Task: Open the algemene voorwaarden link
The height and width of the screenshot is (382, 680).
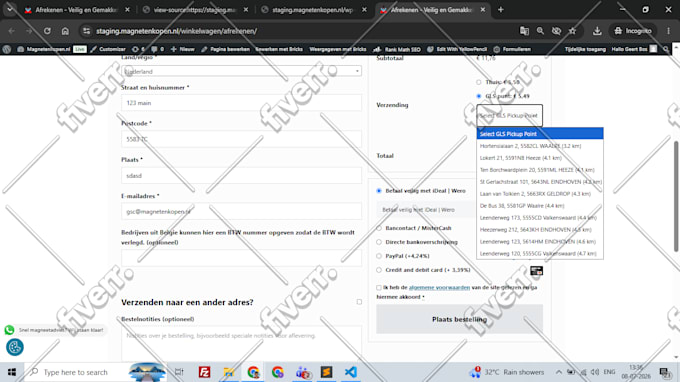Action: pos(439,287)
